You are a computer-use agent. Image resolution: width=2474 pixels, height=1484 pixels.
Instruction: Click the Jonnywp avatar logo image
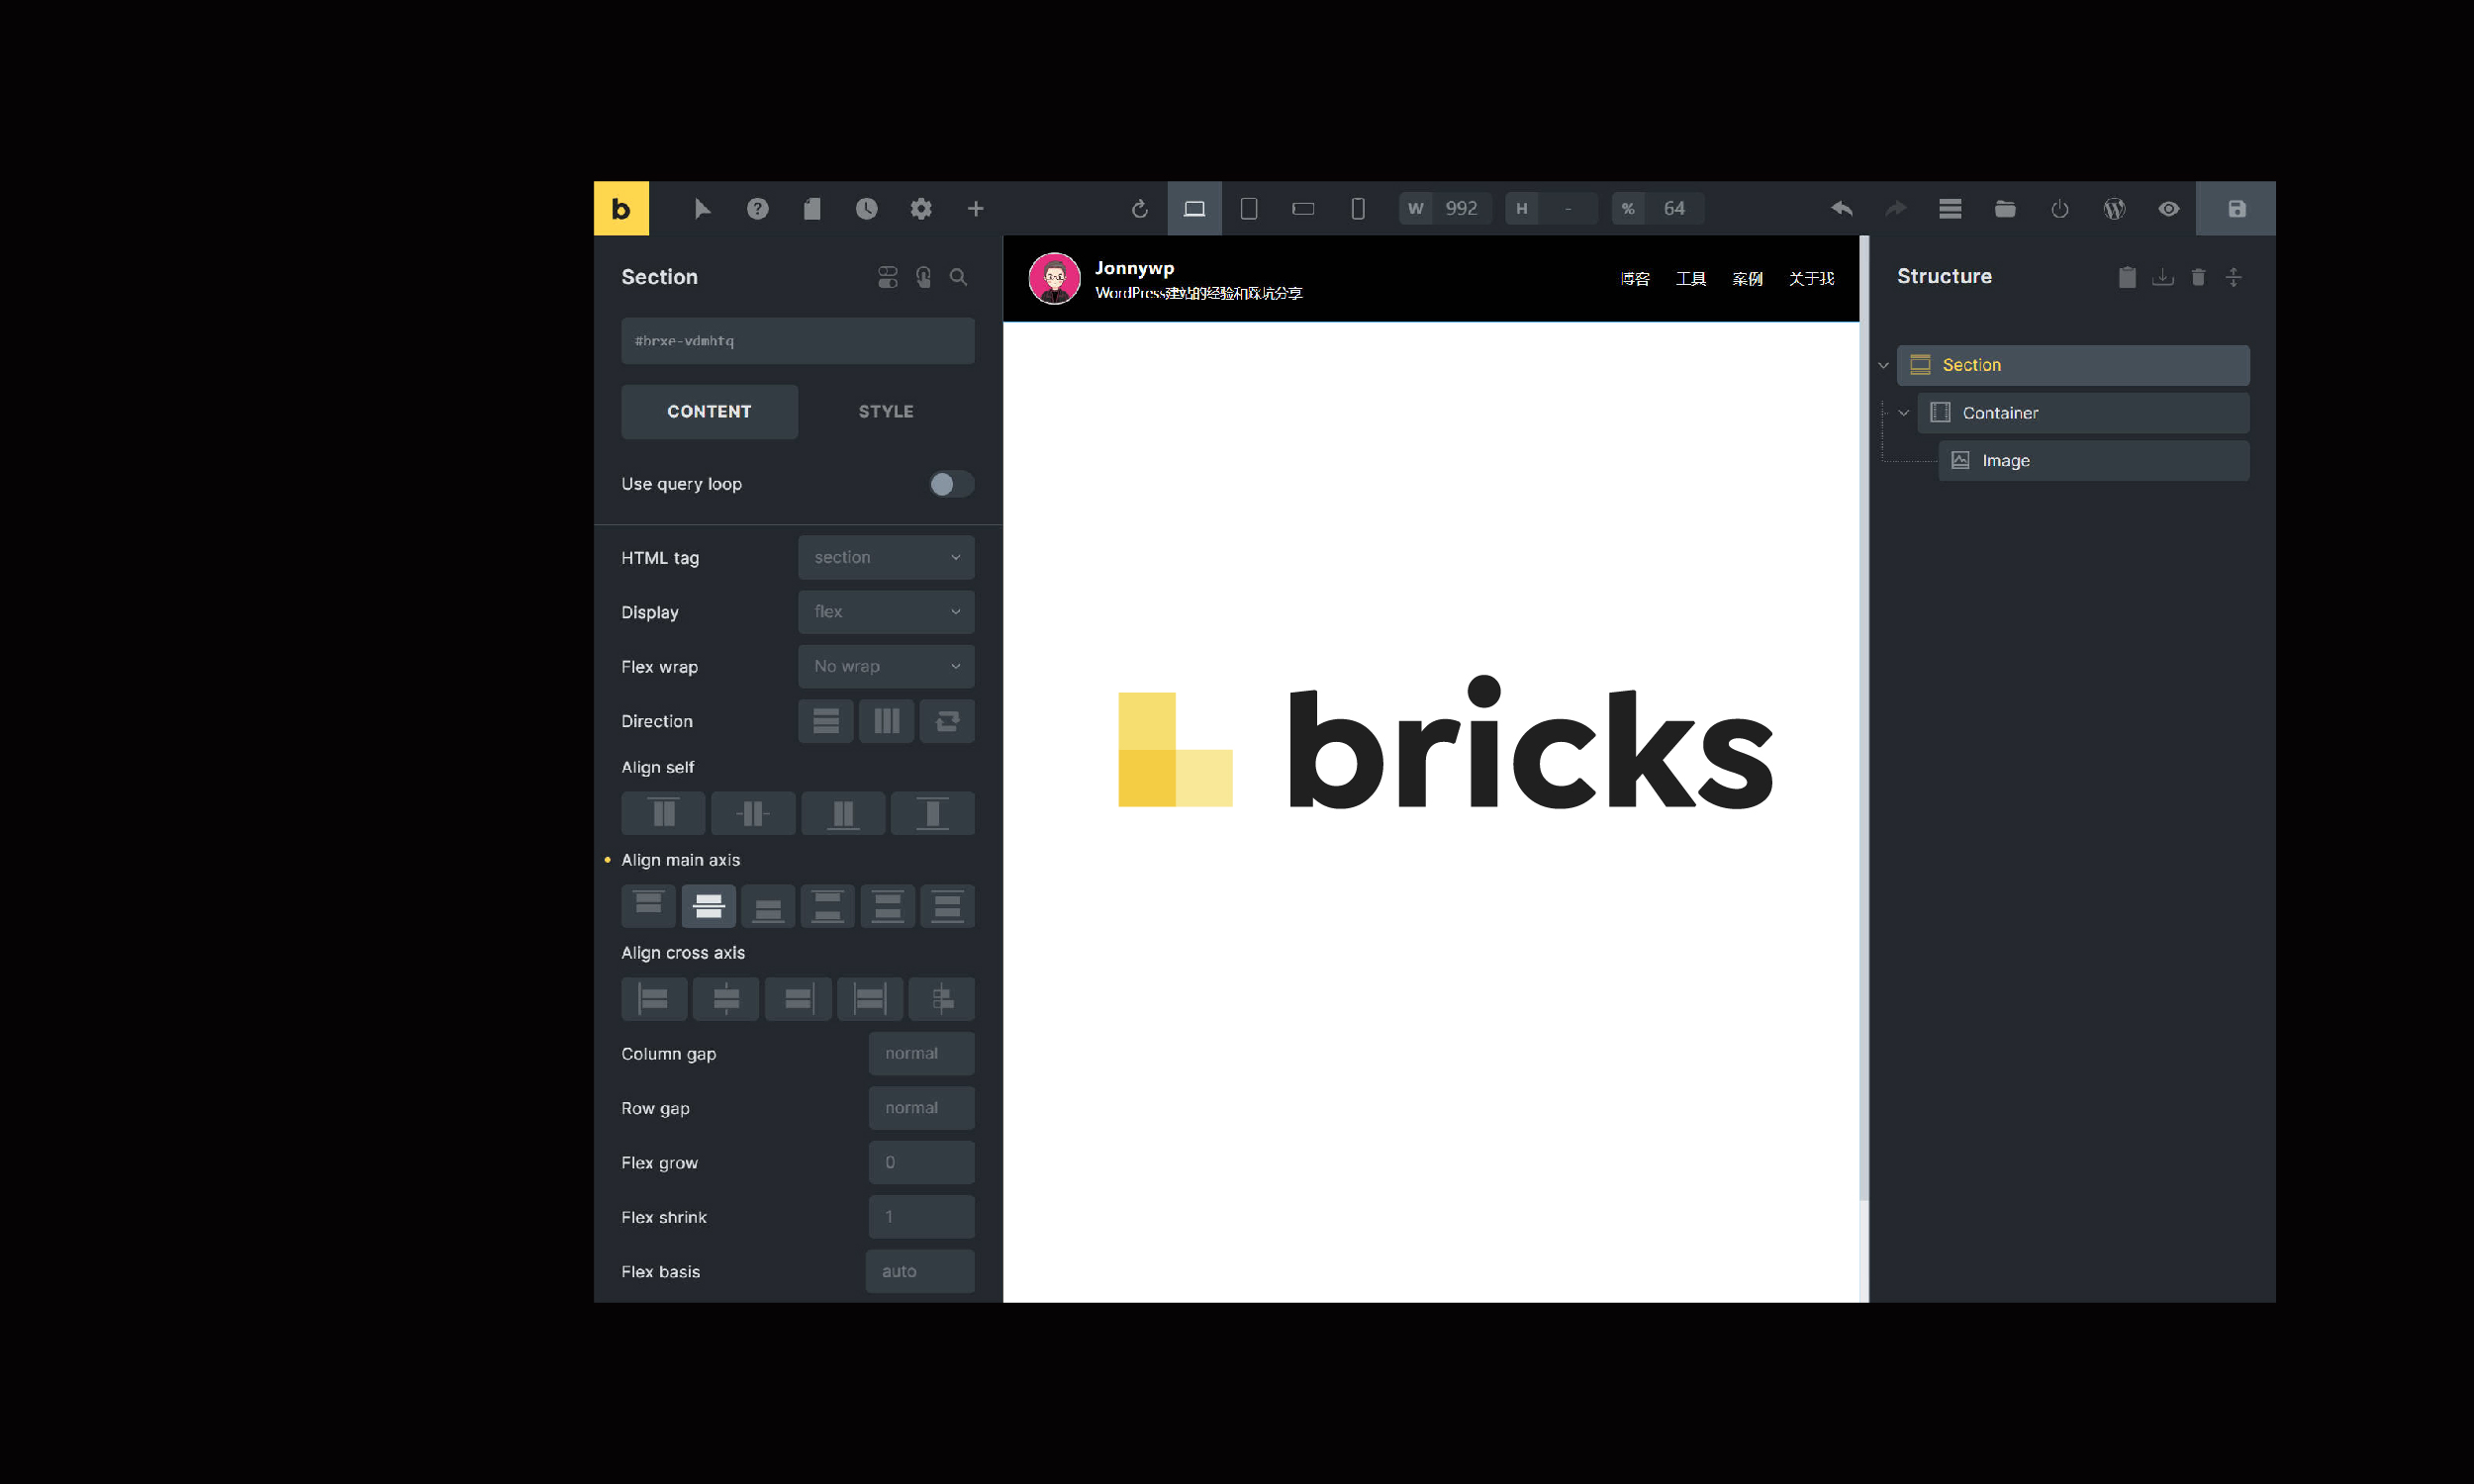[1054, 278]
